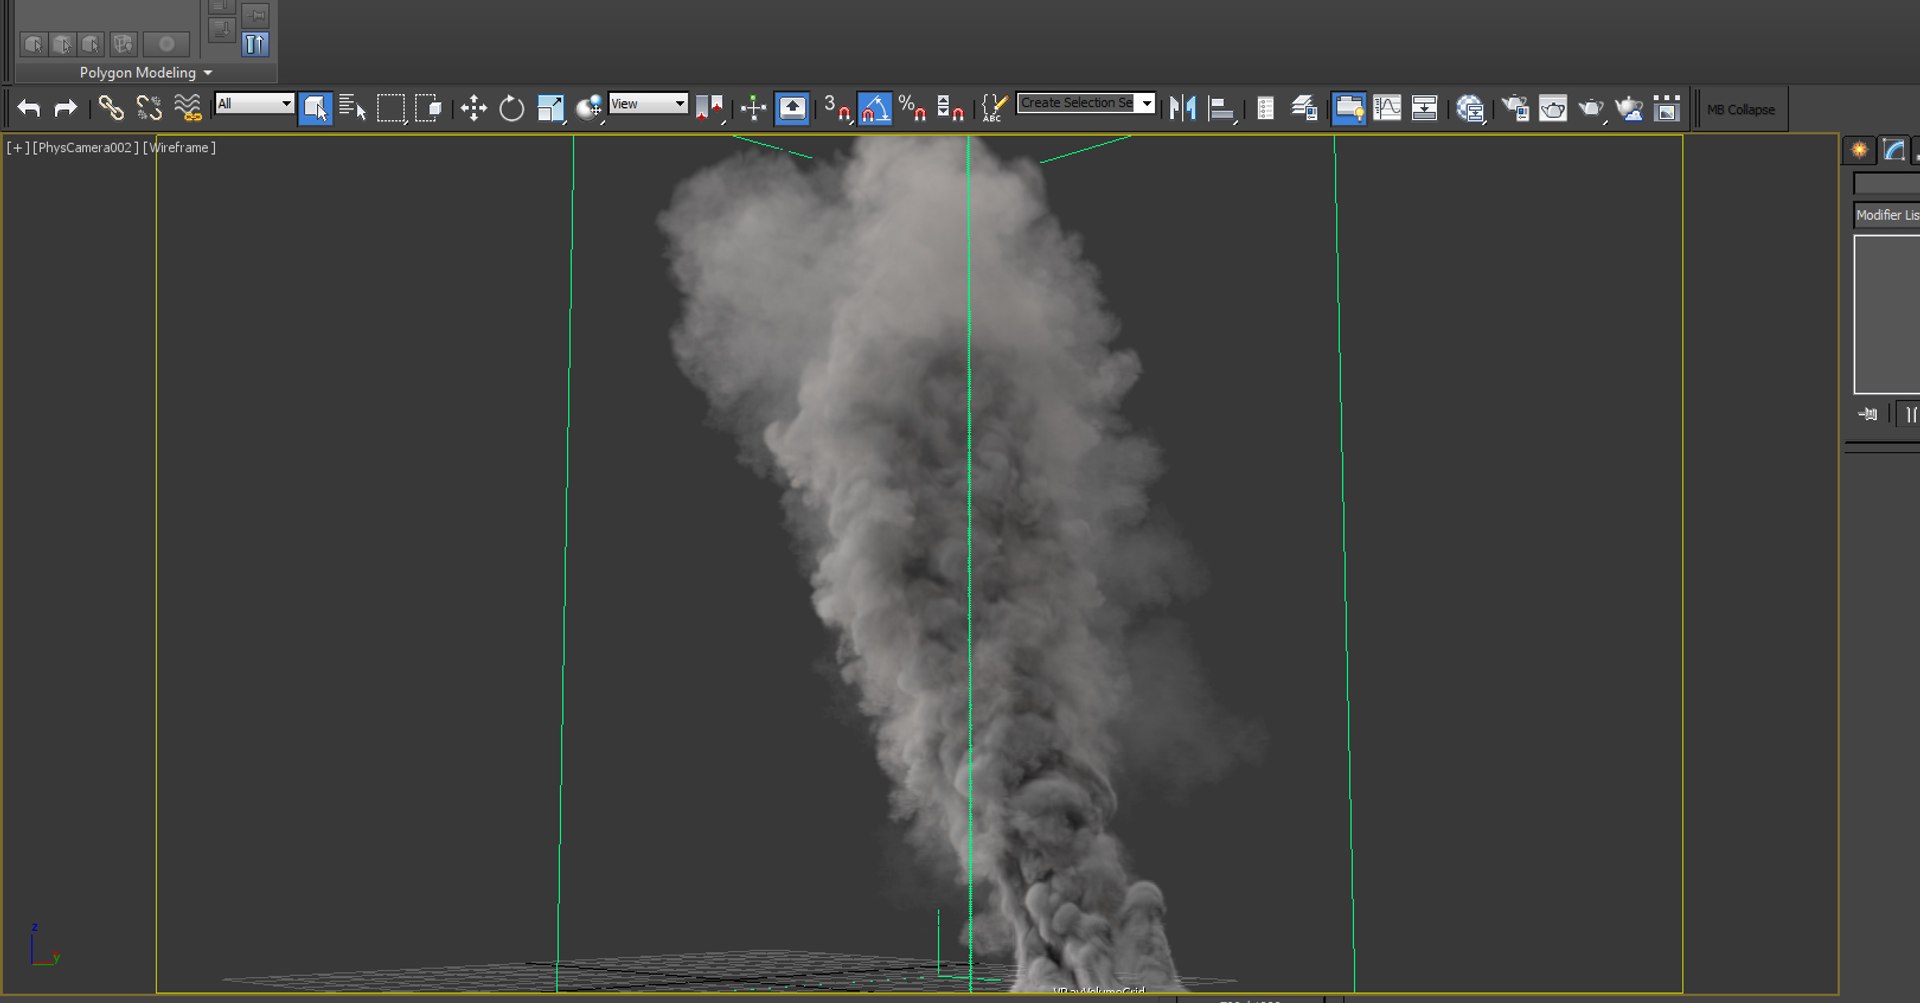Click the Undo arrow
This screenshot has width=1920, height=1003.
tap(29, 108)
